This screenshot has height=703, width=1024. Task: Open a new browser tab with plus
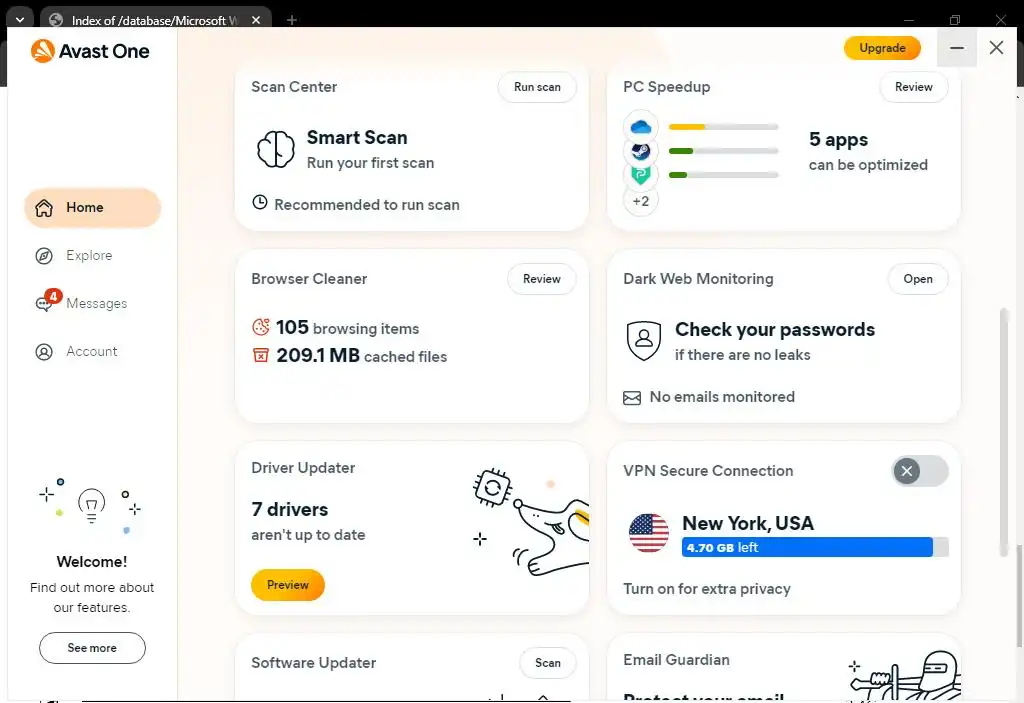pyautogui.click(x=292, y=20)
